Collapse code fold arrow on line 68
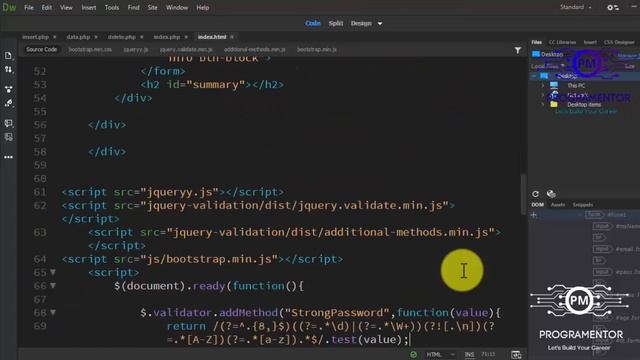This screenshot has height=360, width=640. point(53,313)
